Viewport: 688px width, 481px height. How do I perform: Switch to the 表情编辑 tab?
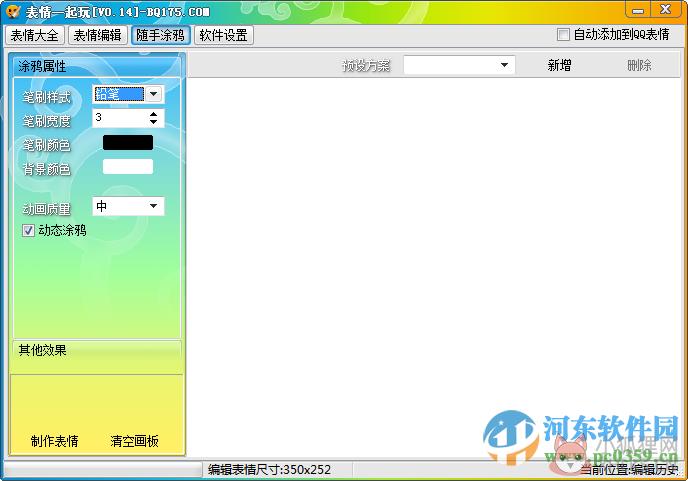pos(97,35)
